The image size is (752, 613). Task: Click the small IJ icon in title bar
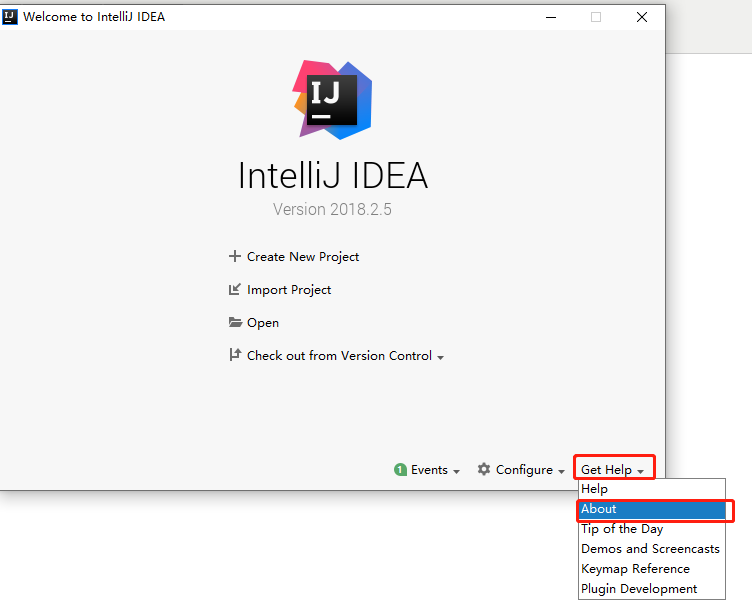click(x=11, y=17)
